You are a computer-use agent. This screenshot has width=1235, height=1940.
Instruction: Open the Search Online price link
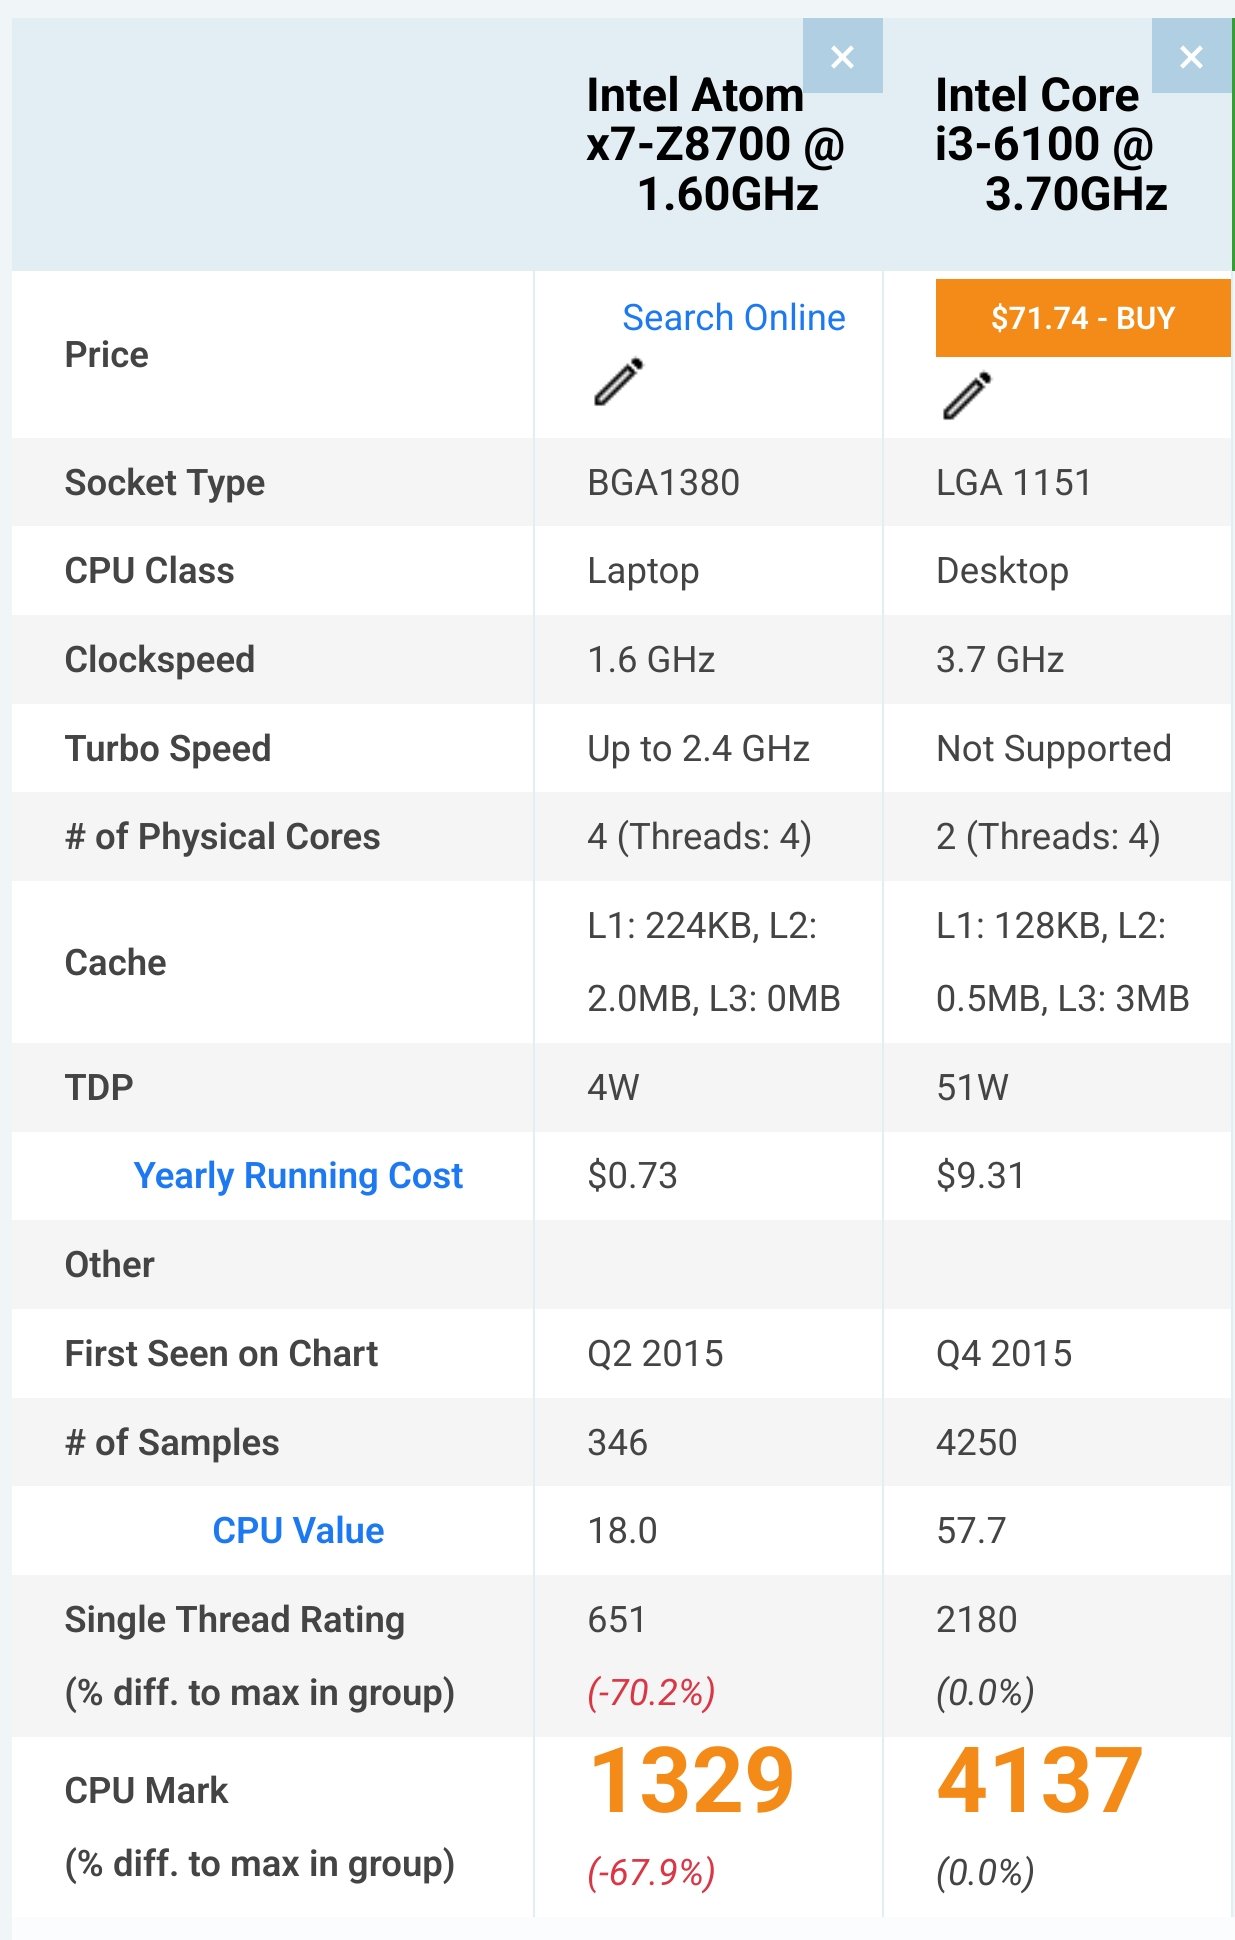click(733, 318)
